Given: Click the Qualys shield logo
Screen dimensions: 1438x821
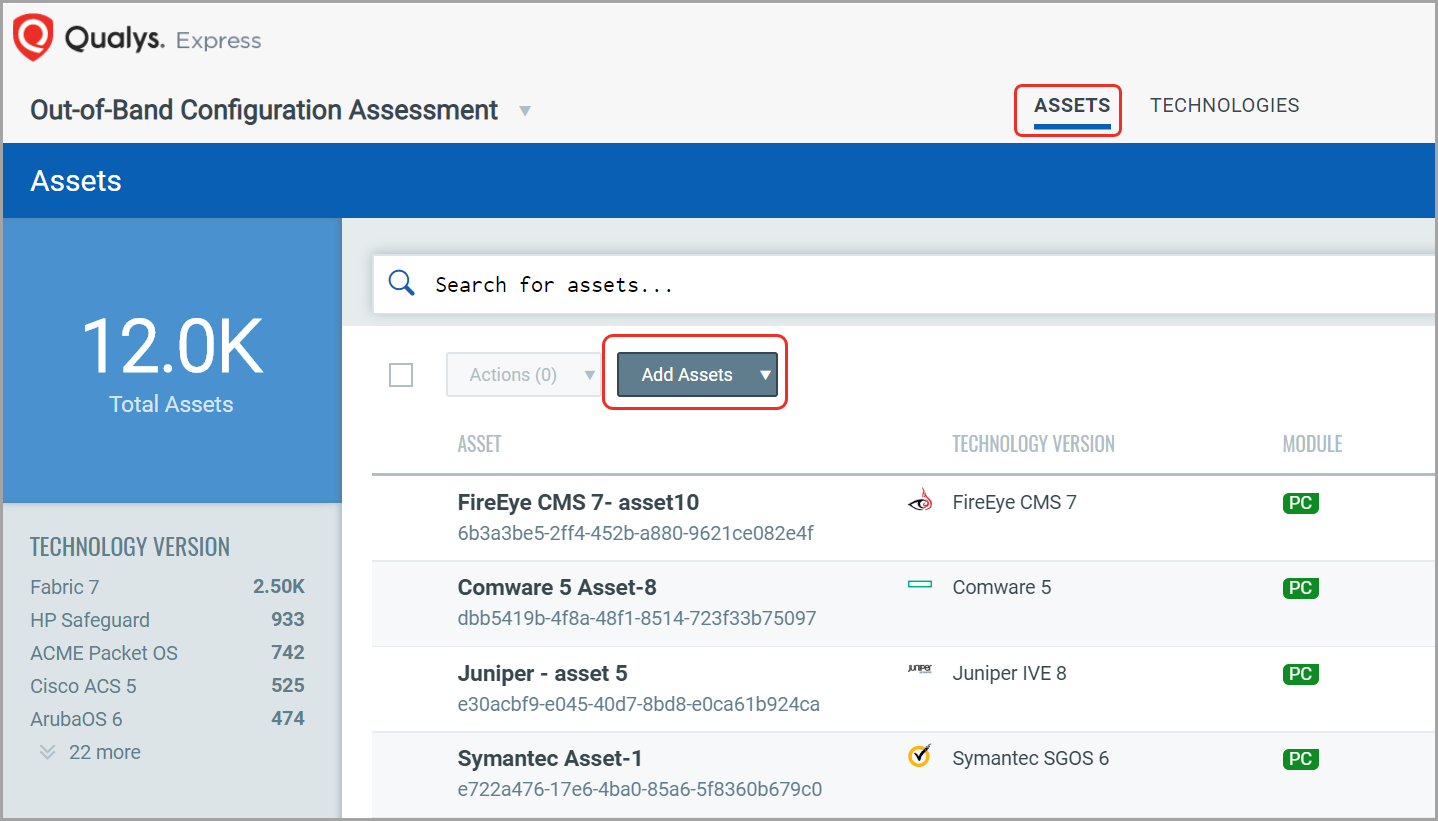Looking at the screenshot, I should click(32, 39).
